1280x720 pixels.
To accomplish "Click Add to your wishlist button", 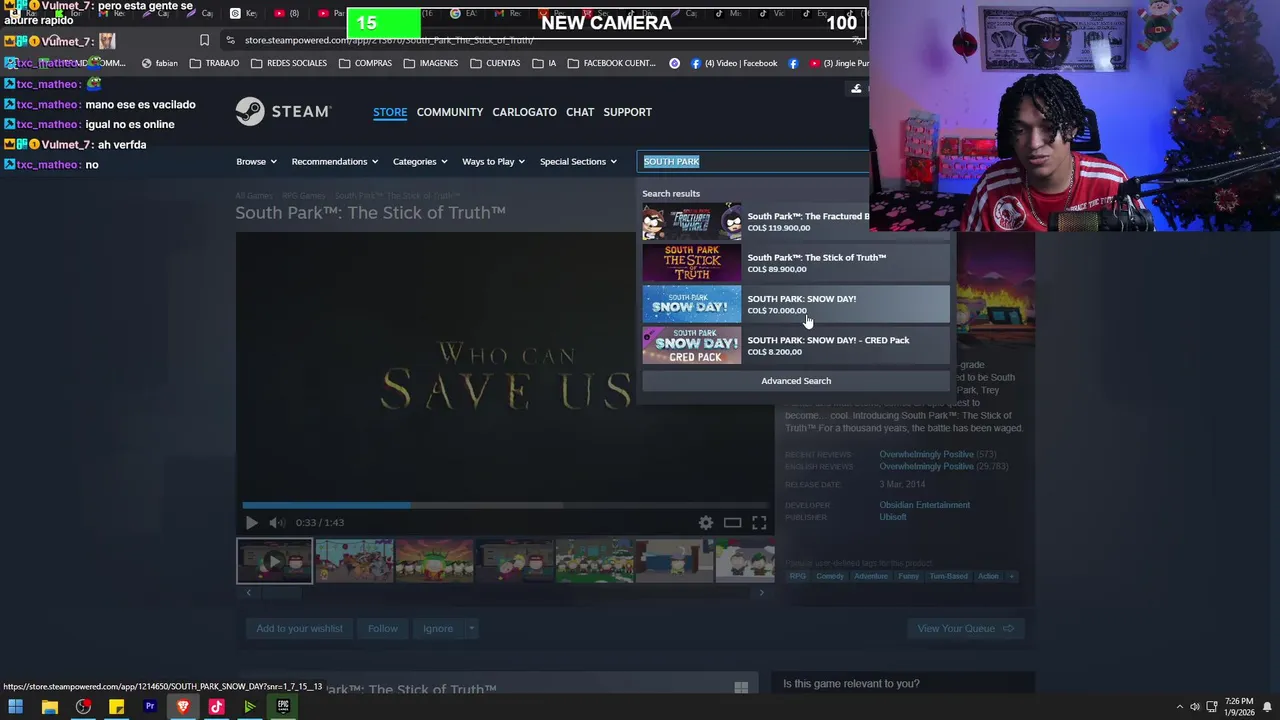I will (299, 629).
